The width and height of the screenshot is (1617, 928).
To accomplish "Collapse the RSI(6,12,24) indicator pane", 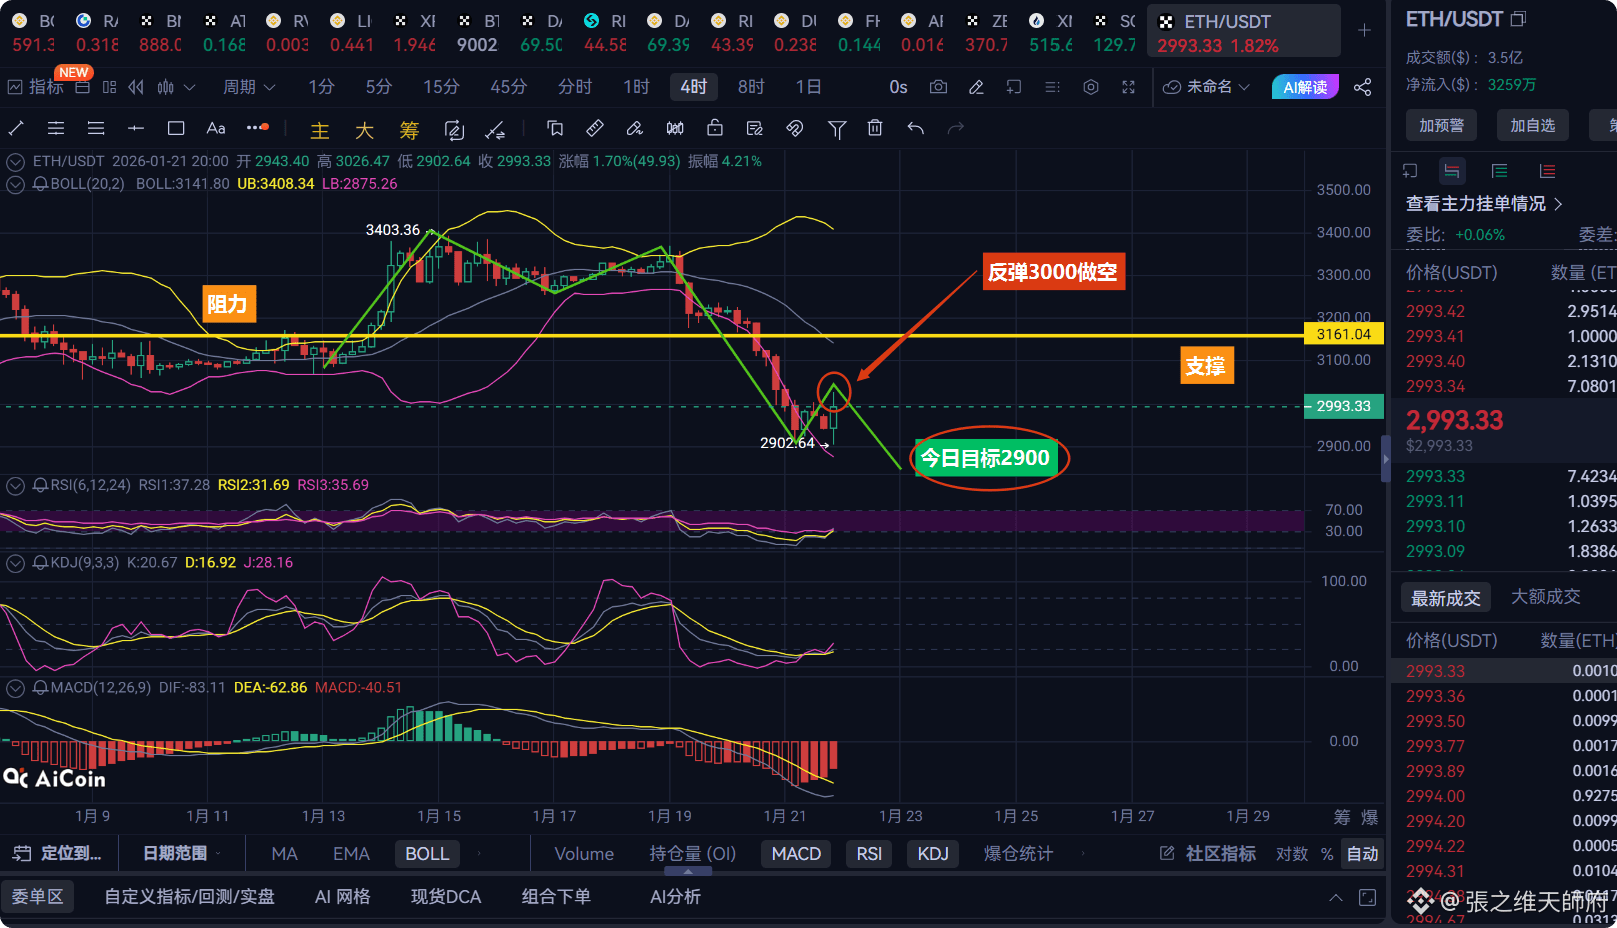I will click(x=16, y=485).
